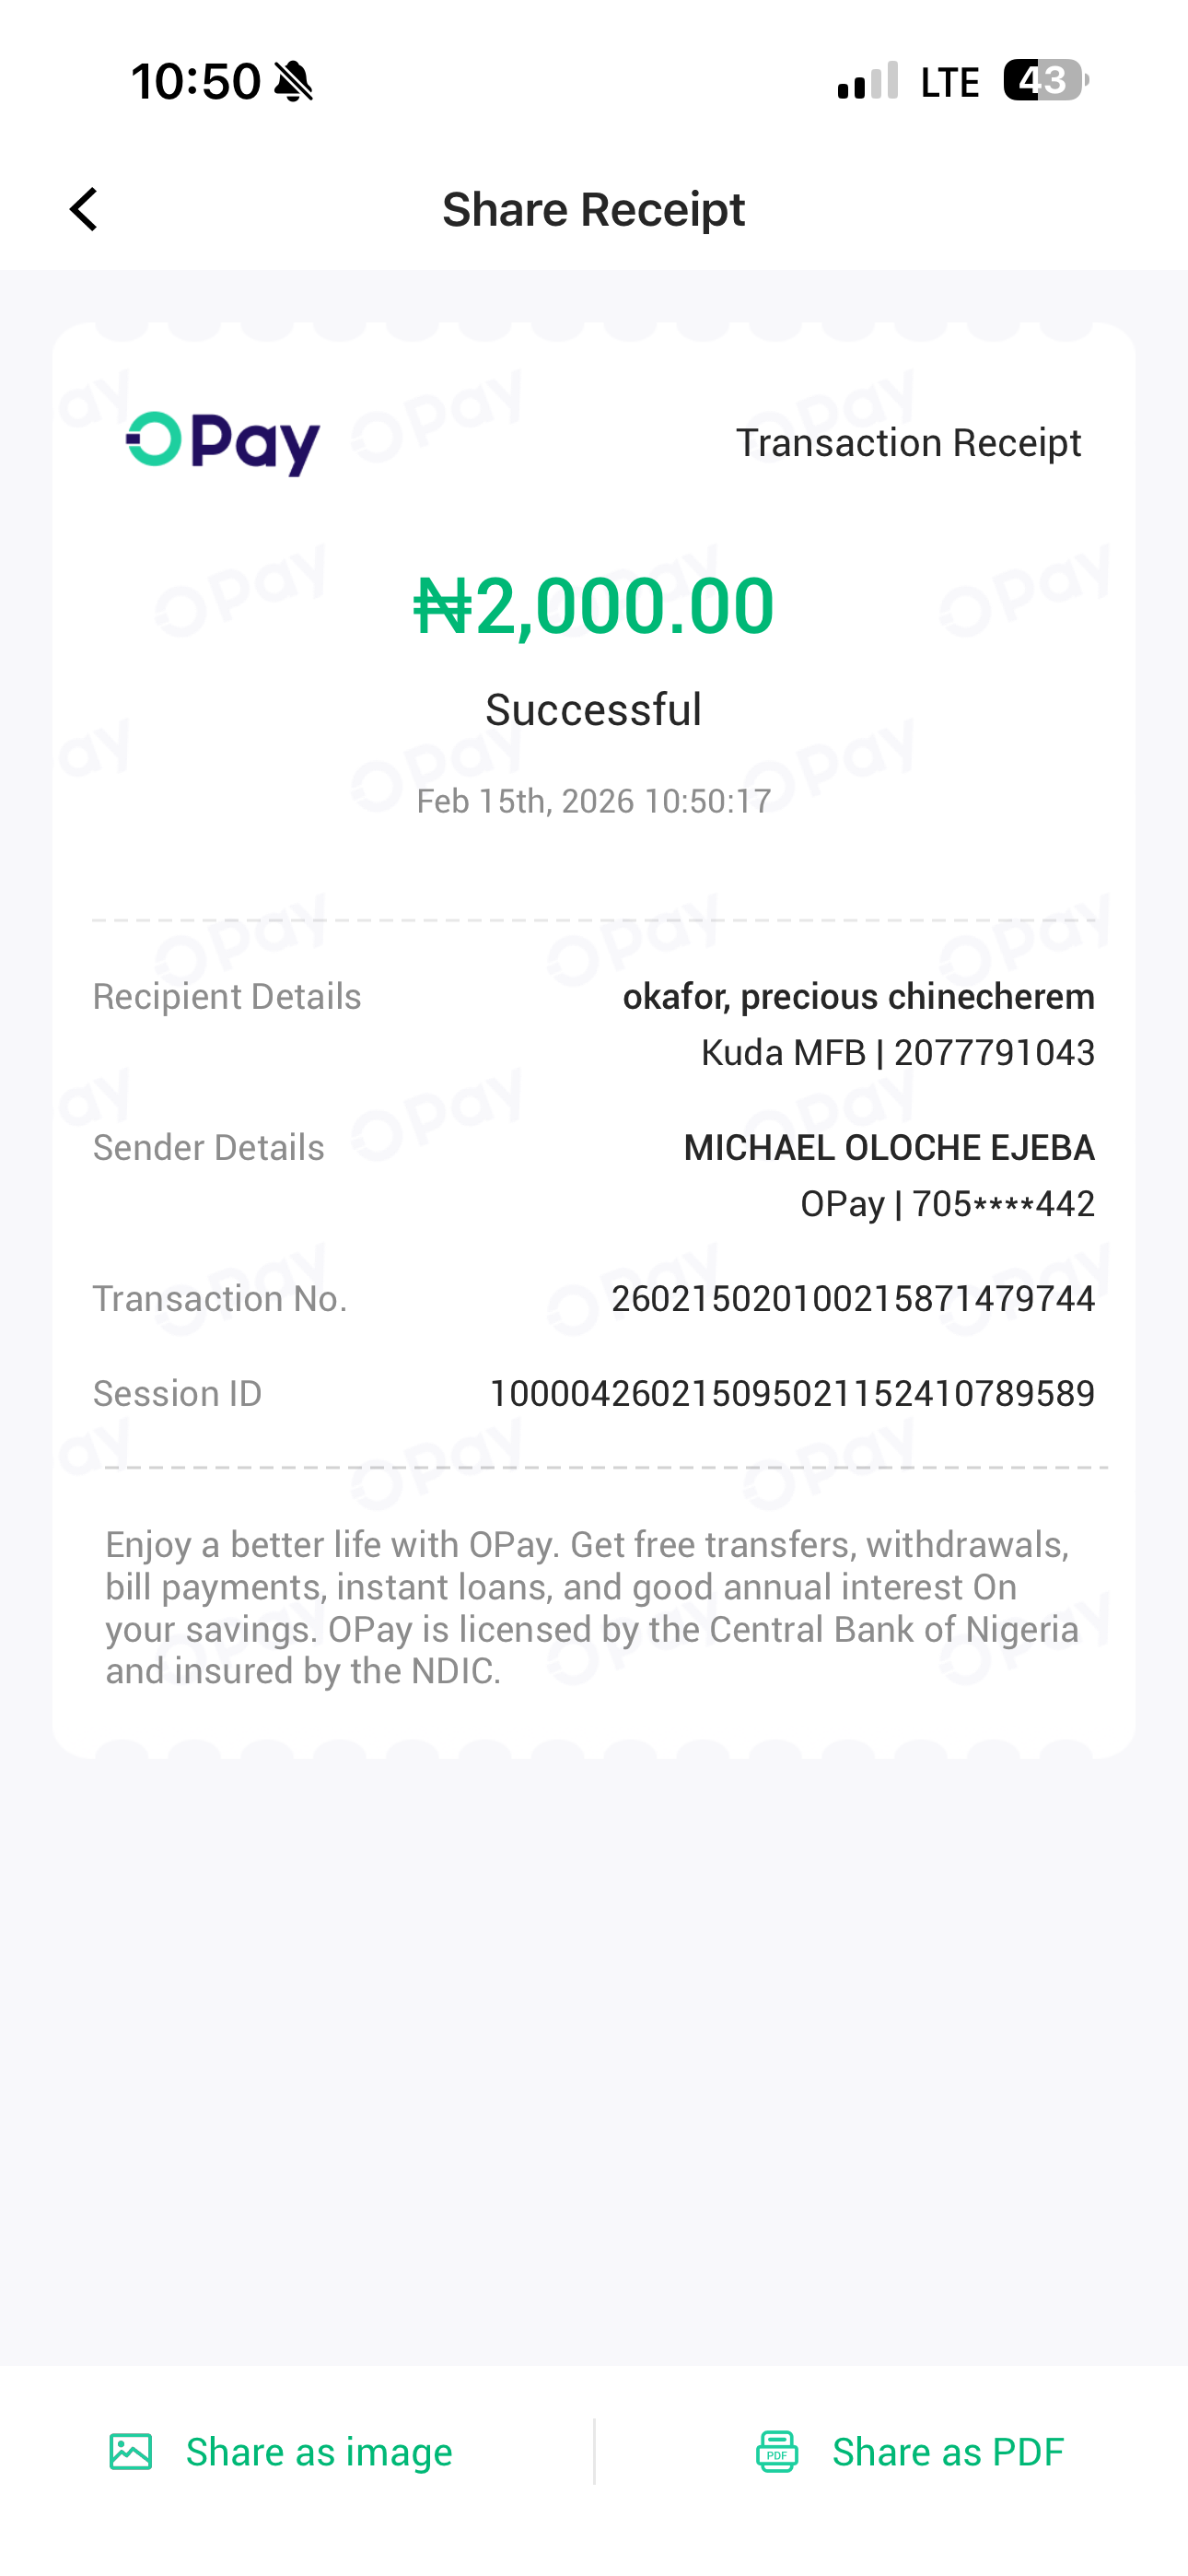Tap the Successful status text
The width and height of the screenshot is (1188, 2576).
tap(594, 710)
